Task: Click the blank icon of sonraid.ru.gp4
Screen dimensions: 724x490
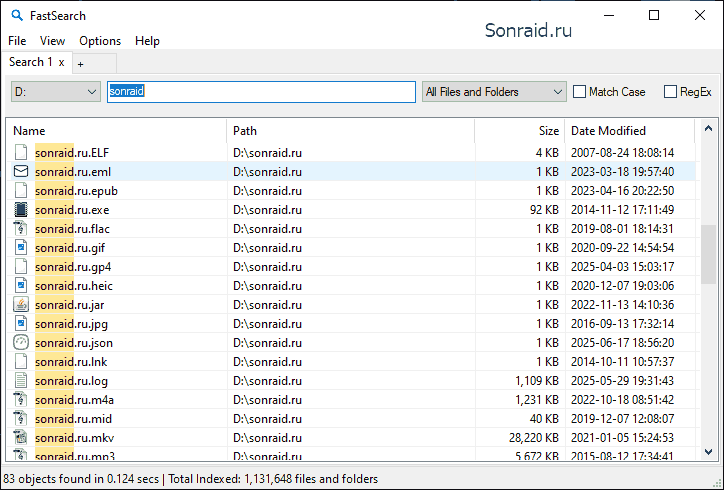Action: [x=21, y=266]
